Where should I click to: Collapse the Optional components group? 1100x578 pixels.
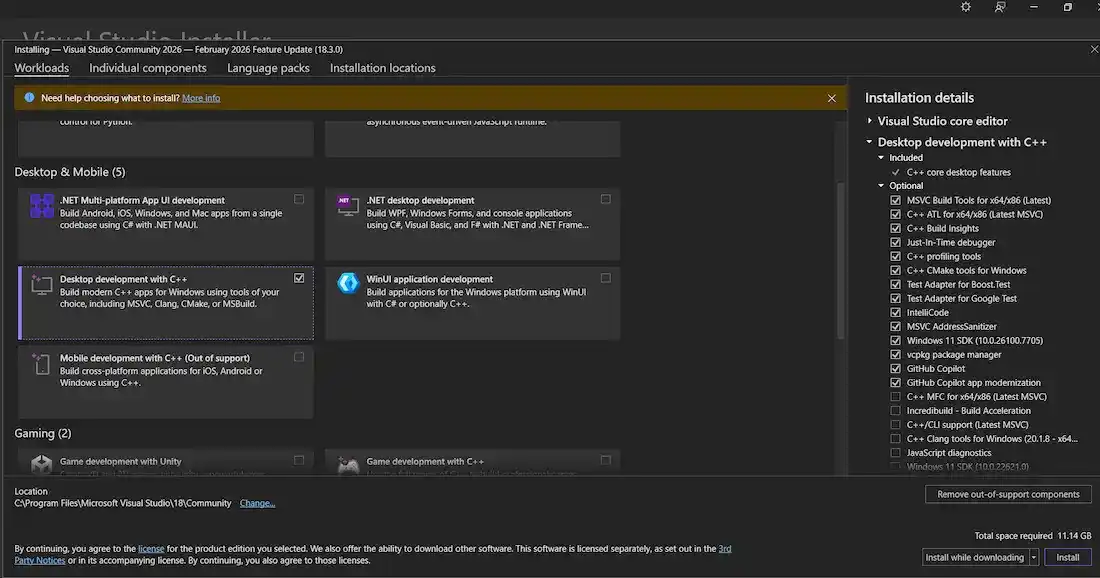tap(881, 186)
